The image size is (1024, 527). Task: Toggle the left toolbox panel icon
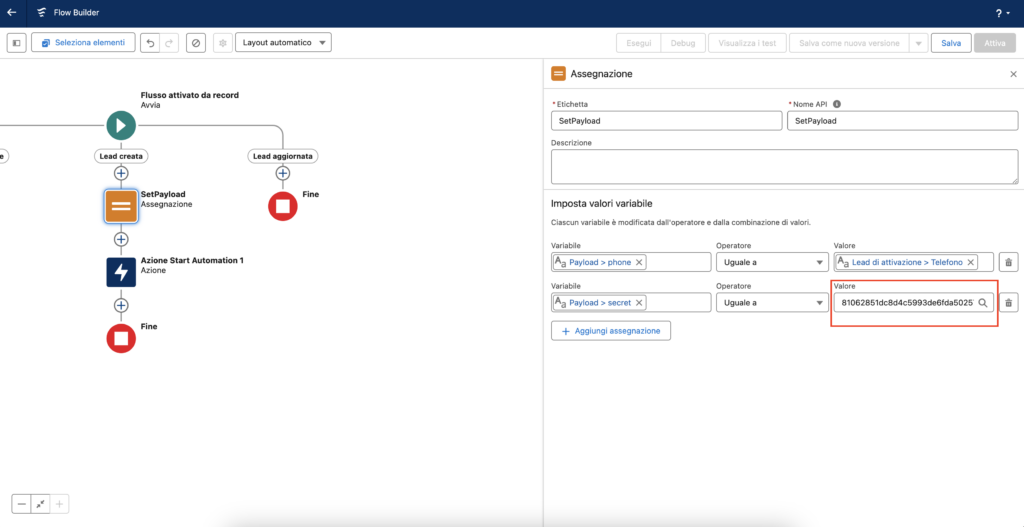[16, 43]
